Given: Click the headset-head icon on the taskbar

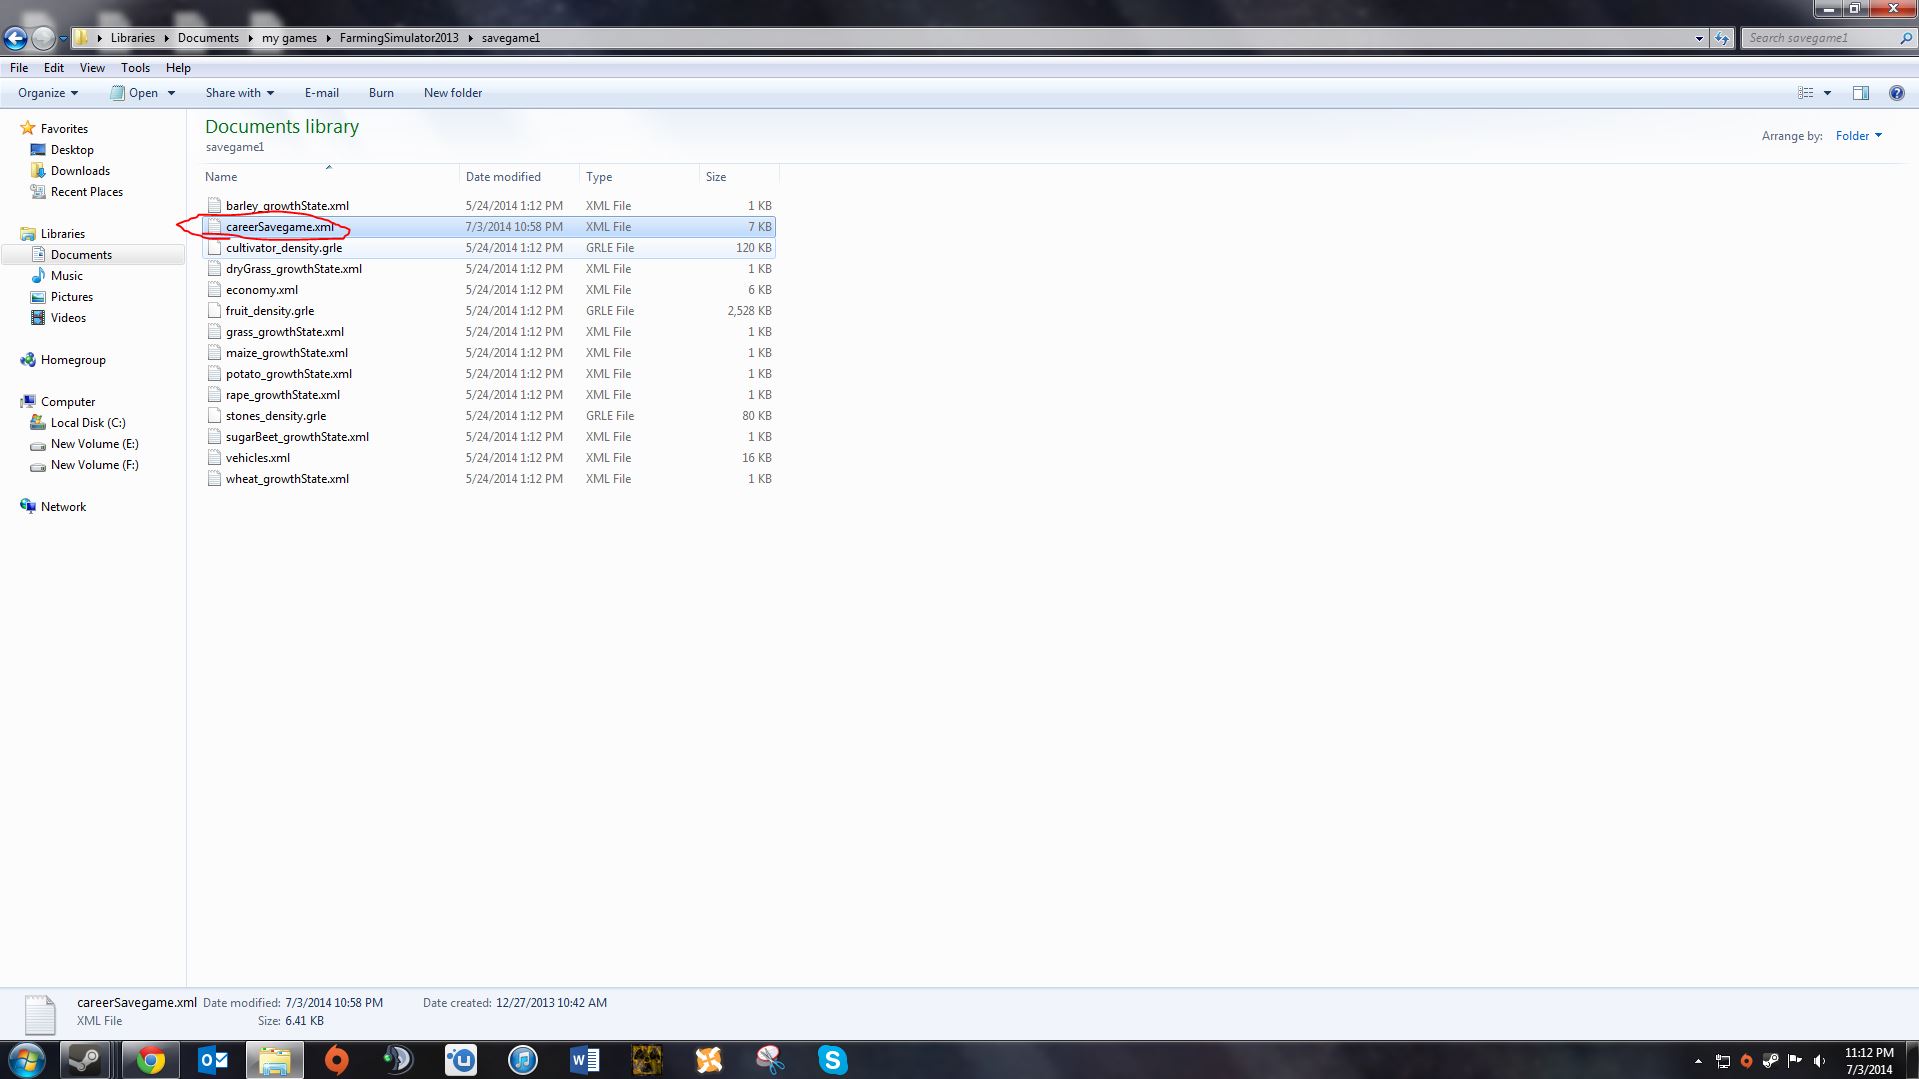Looking at the screenshot, I should coord(399,1059).
